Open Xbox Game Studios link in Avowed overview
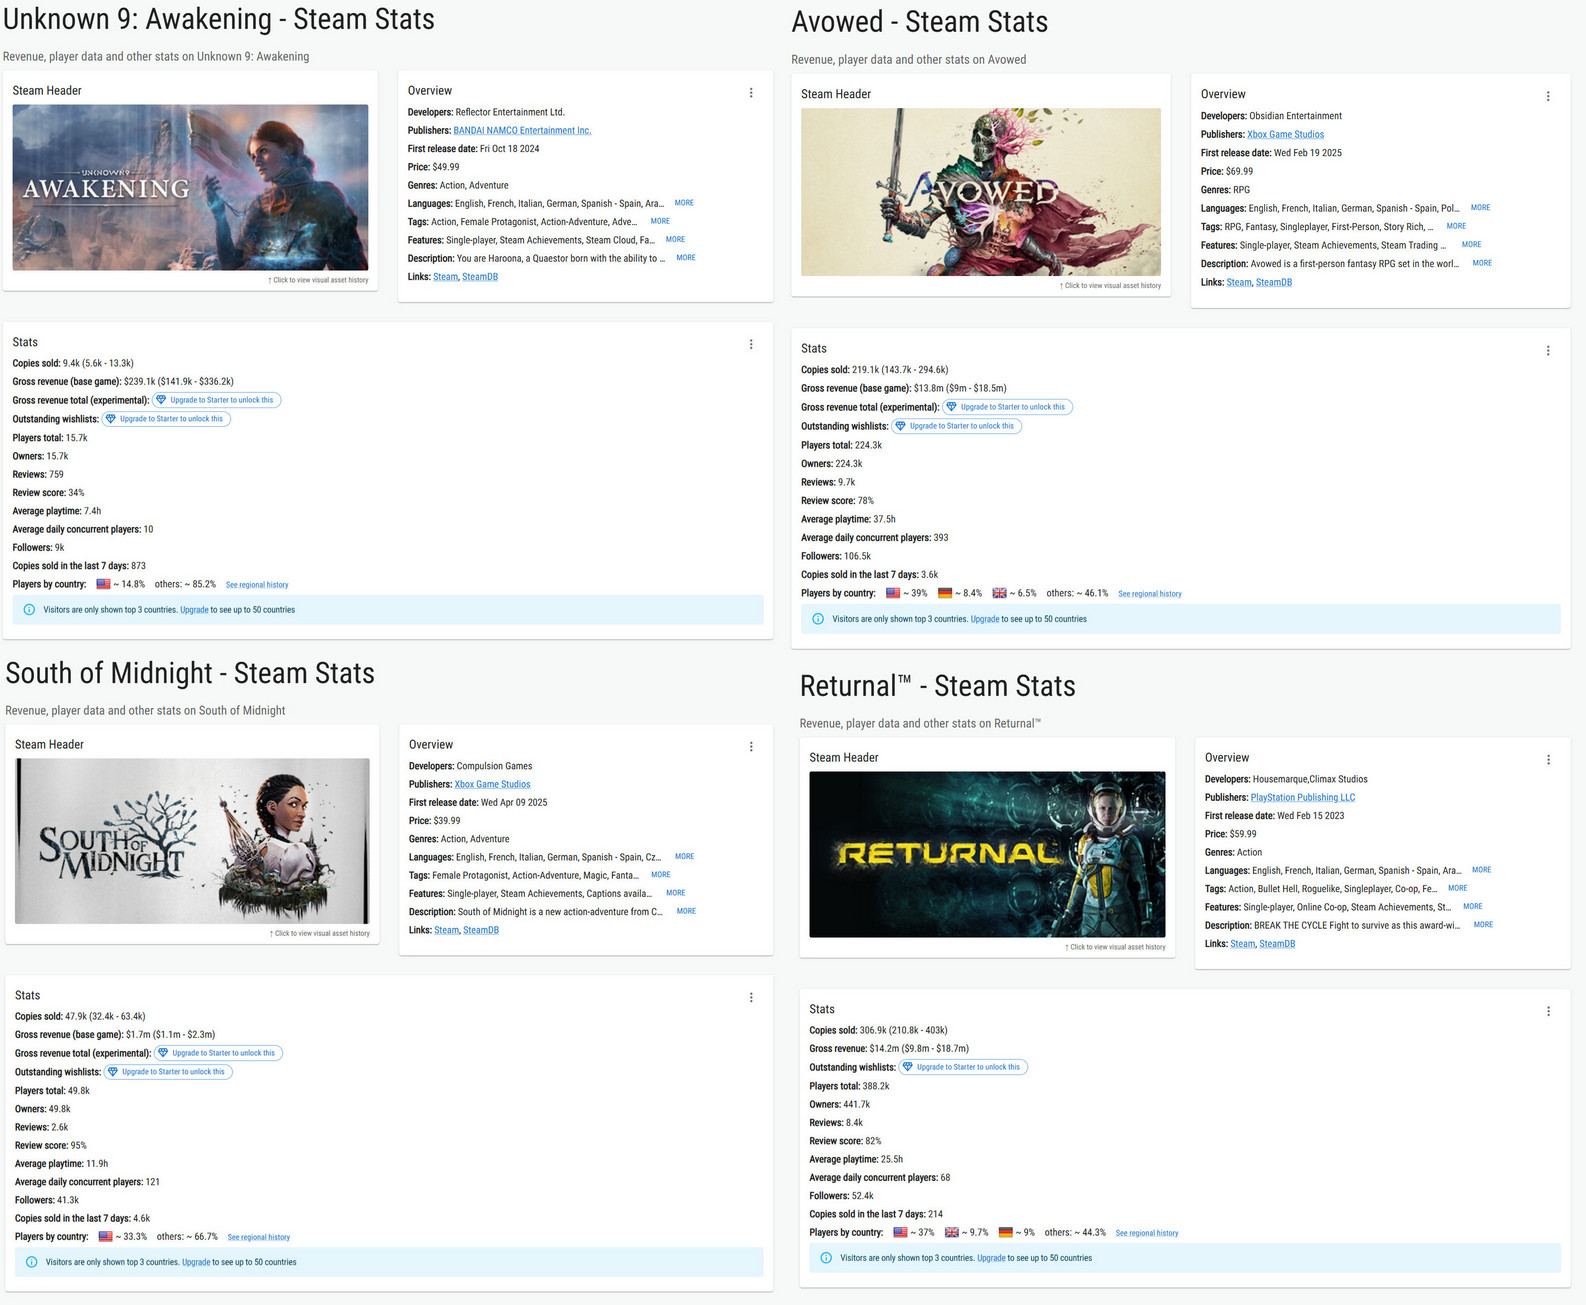The height and width of the screenshot is (1305, 1586). 1285,134
